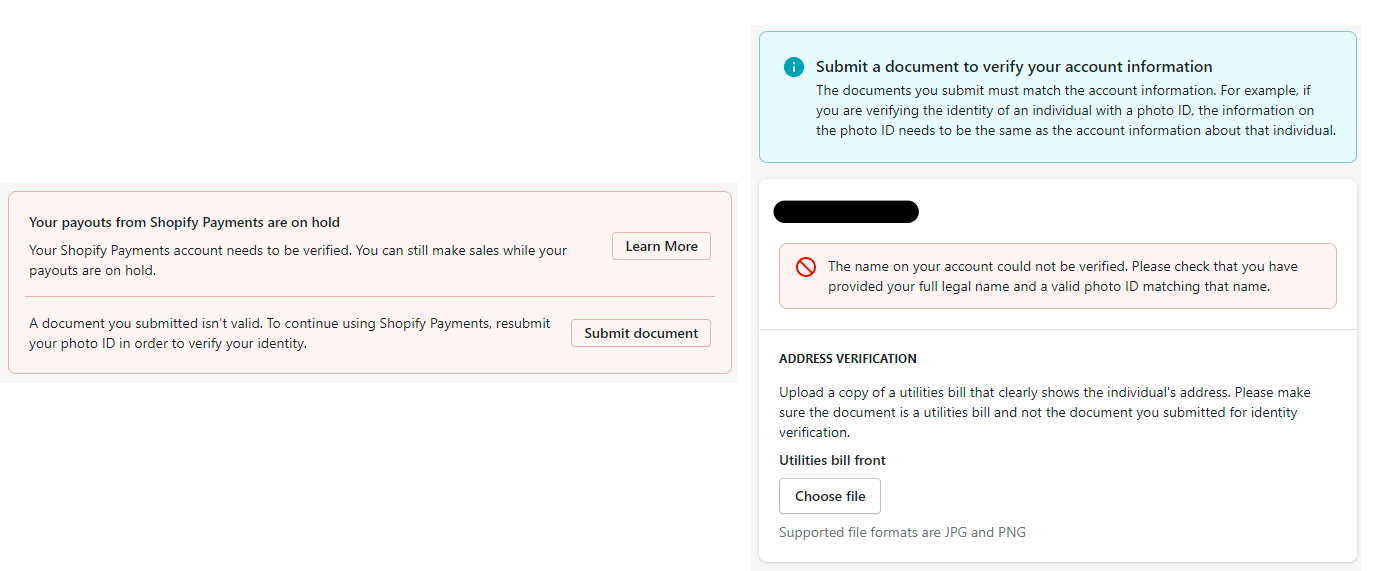
Task: Select the ADDRESS VERIFICATION section heading
Action: pyautogui.click(x=847, y=358)
